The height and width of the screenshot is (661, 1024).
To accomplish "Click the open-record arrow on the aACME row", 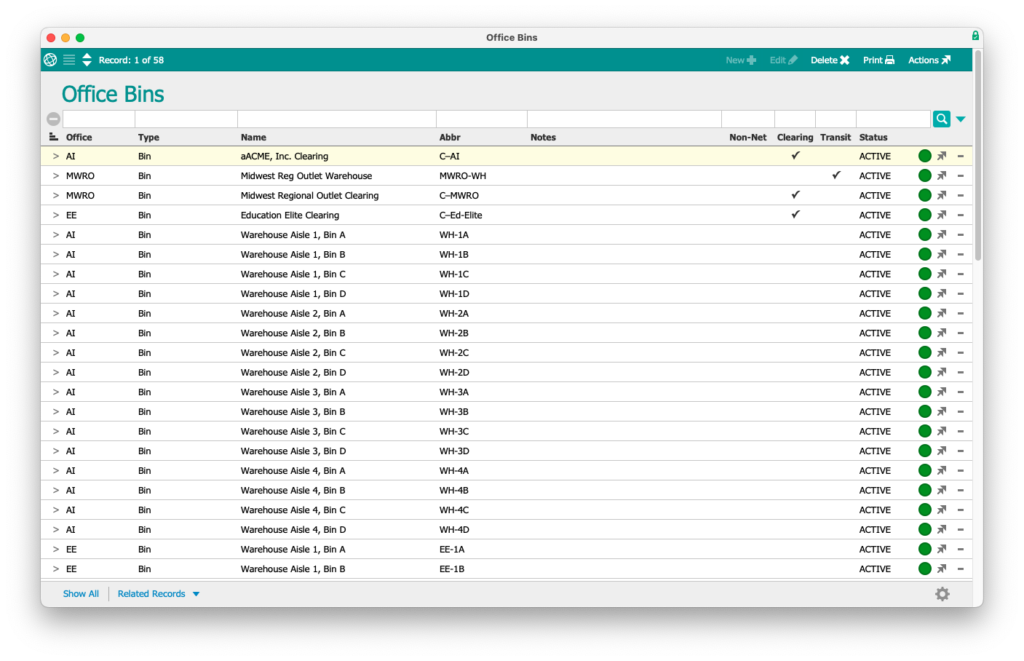I will click(941, 156).
